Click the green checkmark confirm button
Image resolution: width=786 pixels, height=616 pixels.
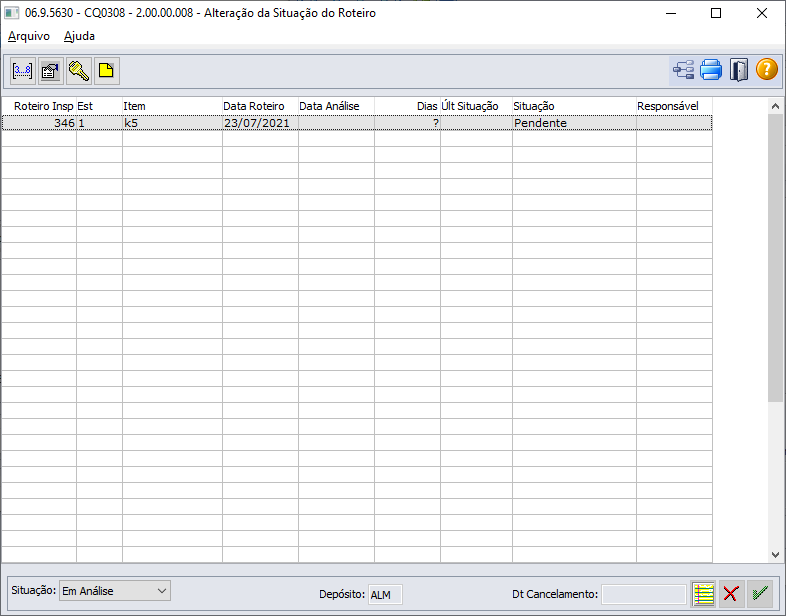coord(760,594)
